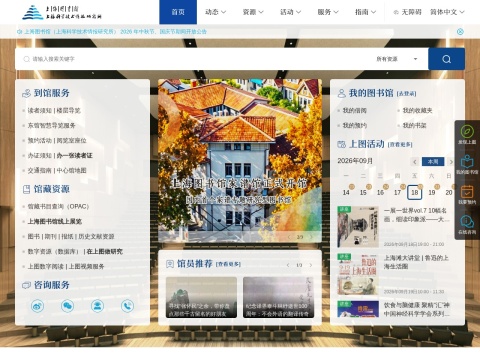Select date 14 in calendar
The height and width of the screenshot is (360, 480).
point(346,192)
